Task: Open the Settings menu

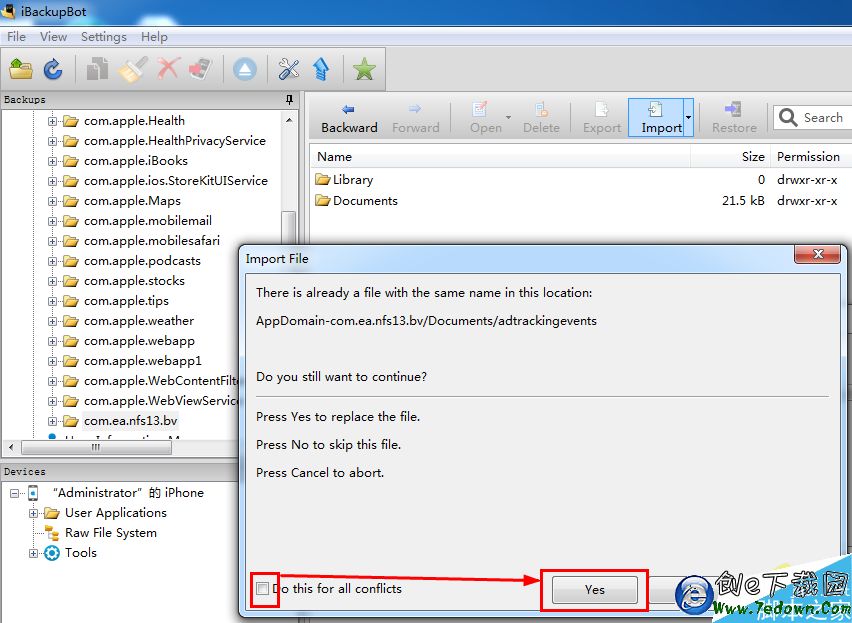Action: point(103,37)
